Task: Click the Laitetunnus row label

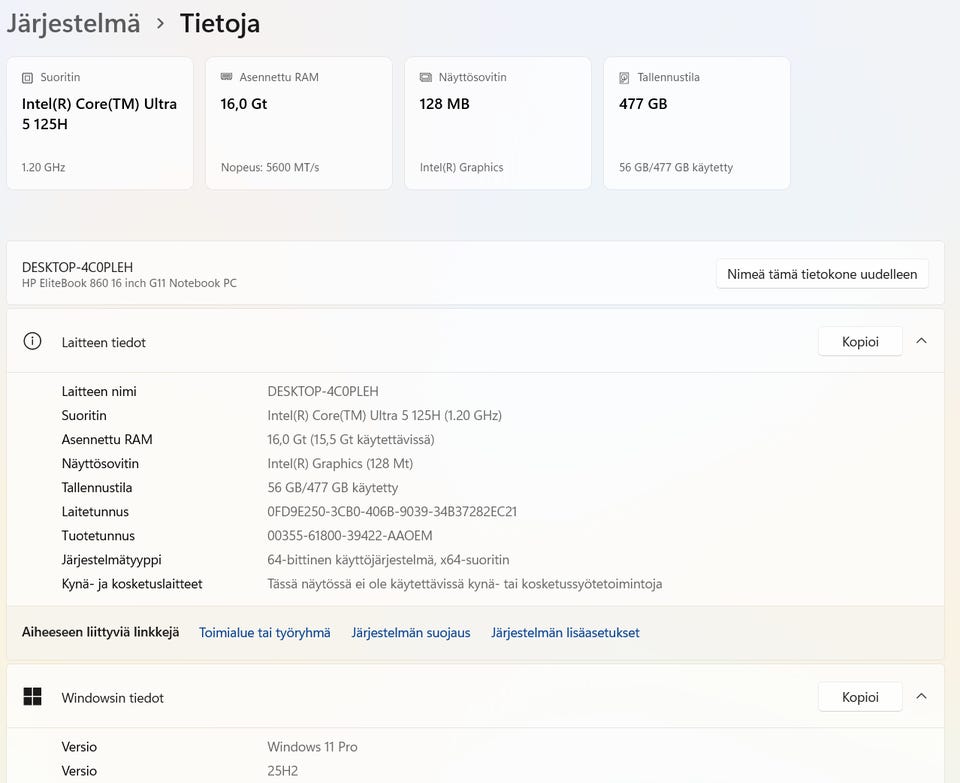Action: point(95,511)
